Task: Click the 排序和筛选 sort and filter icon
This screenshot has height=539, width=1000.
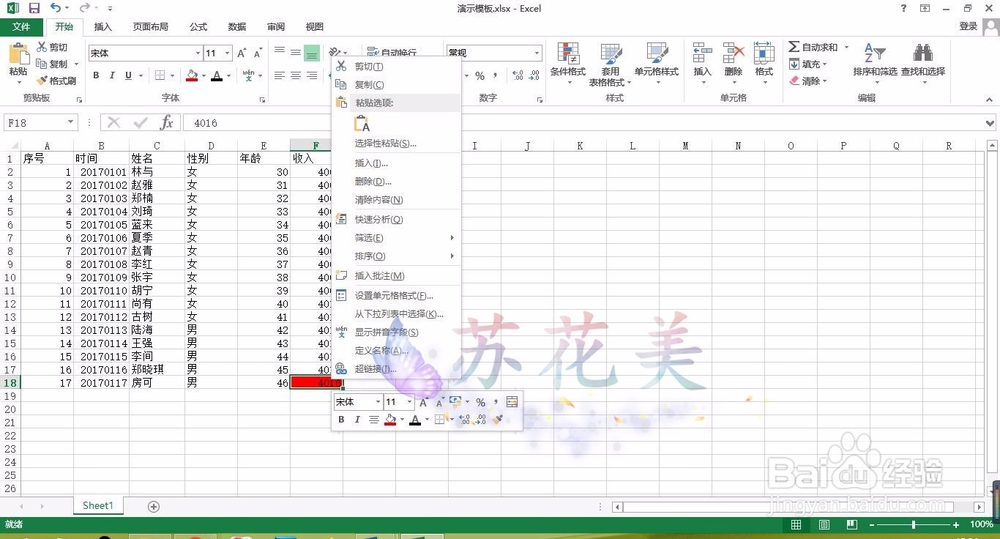Action: pos(874,53)
